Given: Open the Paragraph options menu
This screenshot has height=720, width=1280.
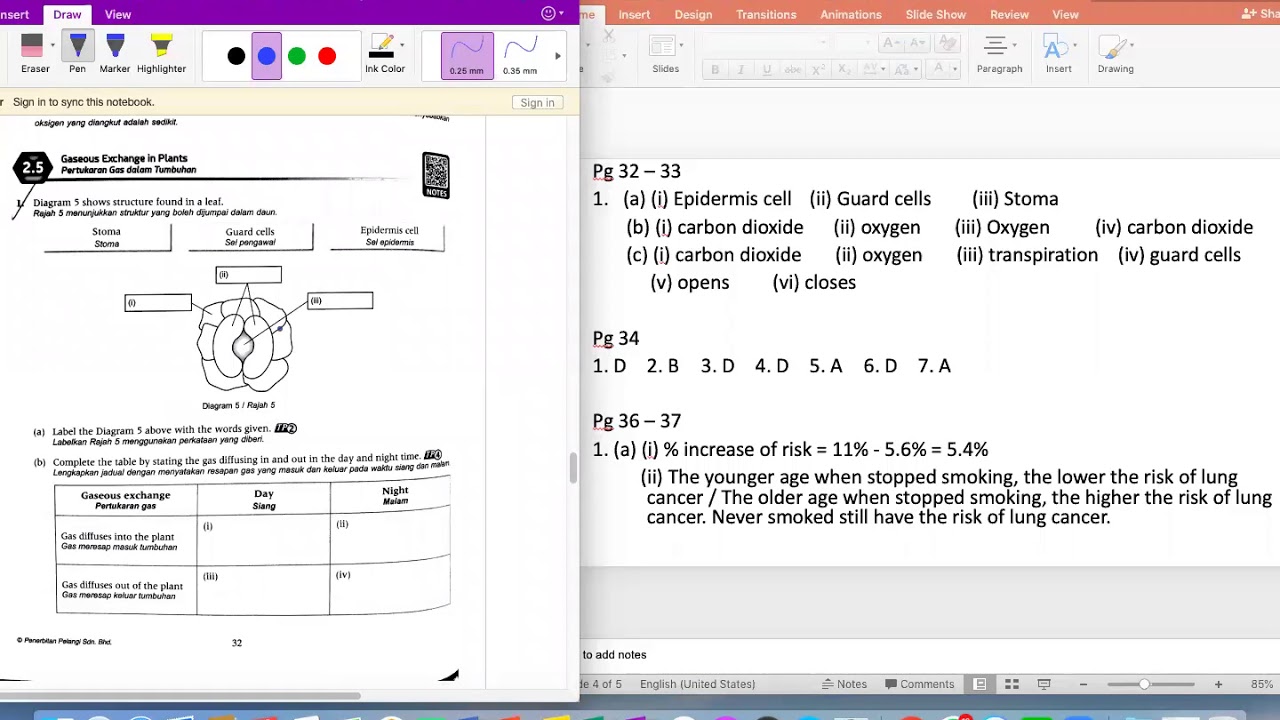Looking at the screenshot, I should pos(999,54).
